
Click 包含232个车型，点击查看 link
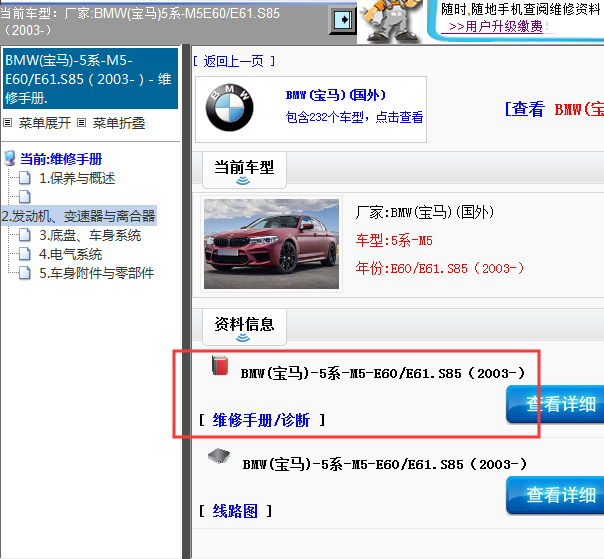pyautogui.click(x=354, y=117)
